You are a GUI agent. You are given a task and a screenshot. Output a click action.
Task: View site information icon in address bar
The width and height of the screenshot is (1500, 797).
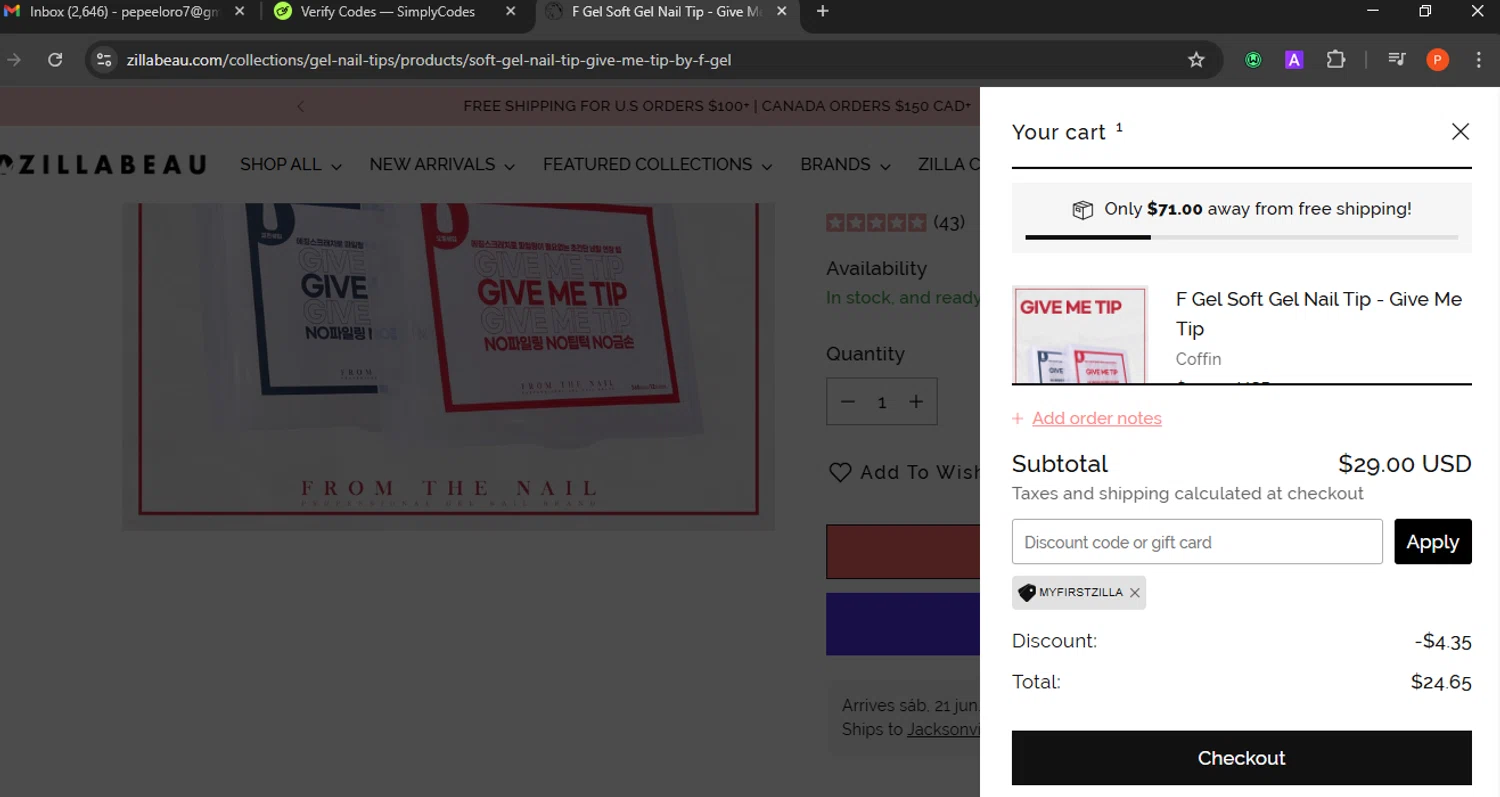(x=103, y=60)
